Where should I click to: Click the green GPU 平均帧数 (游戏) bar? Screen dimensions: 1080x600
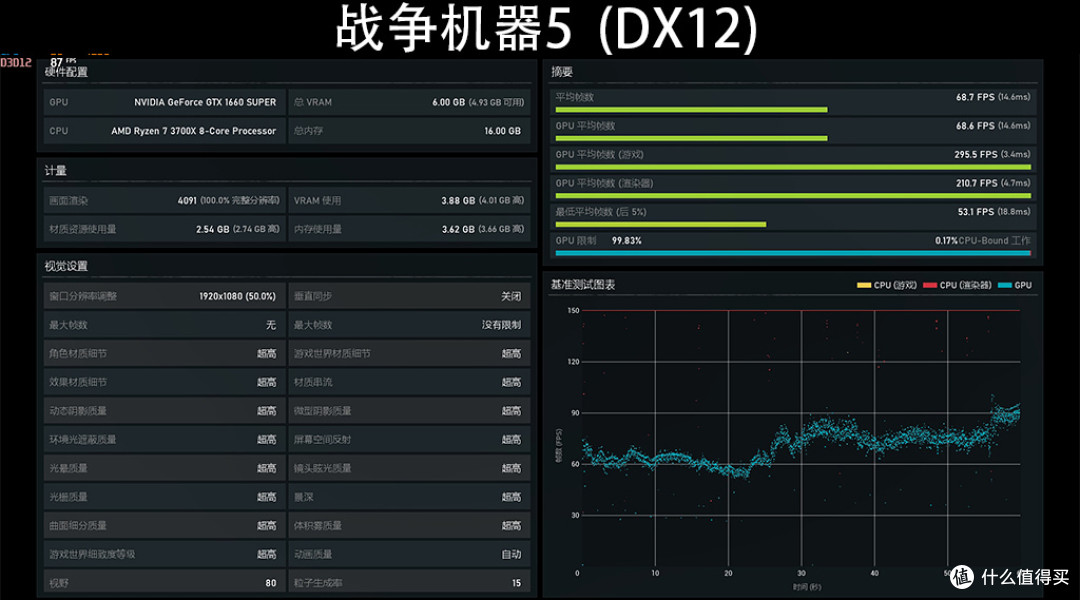[793, 167]
